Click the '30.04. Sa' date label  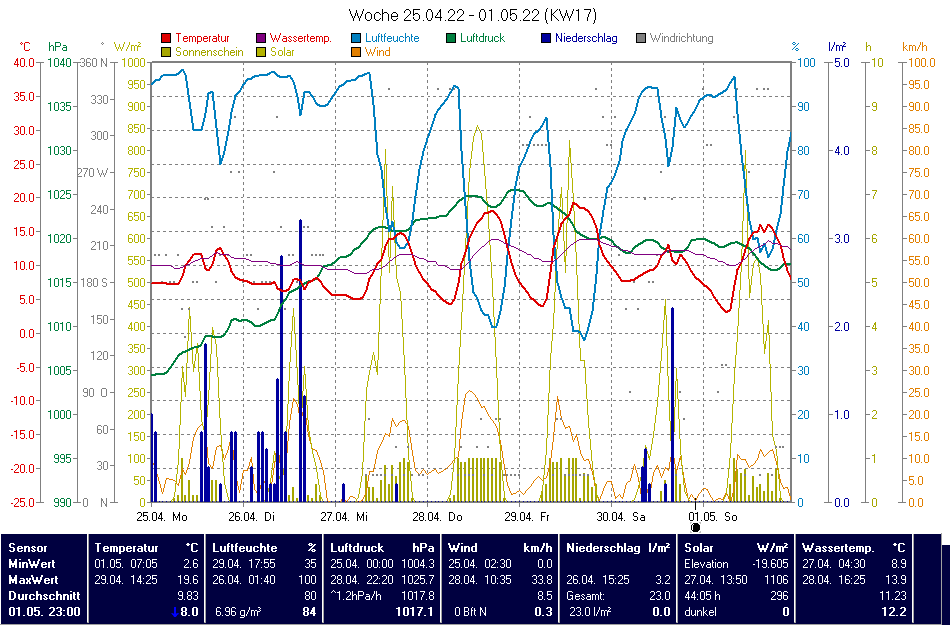(621, 517)
